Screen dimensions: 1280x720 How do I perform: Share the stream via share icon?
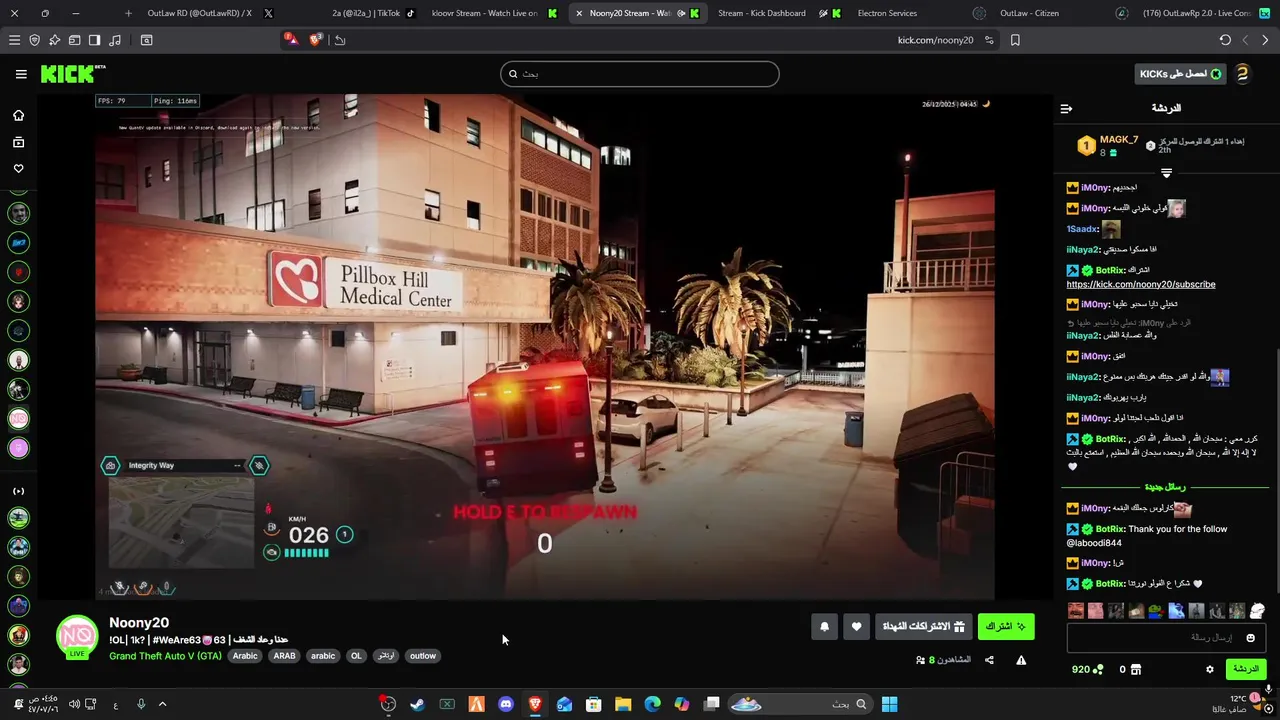pos(989,660)
